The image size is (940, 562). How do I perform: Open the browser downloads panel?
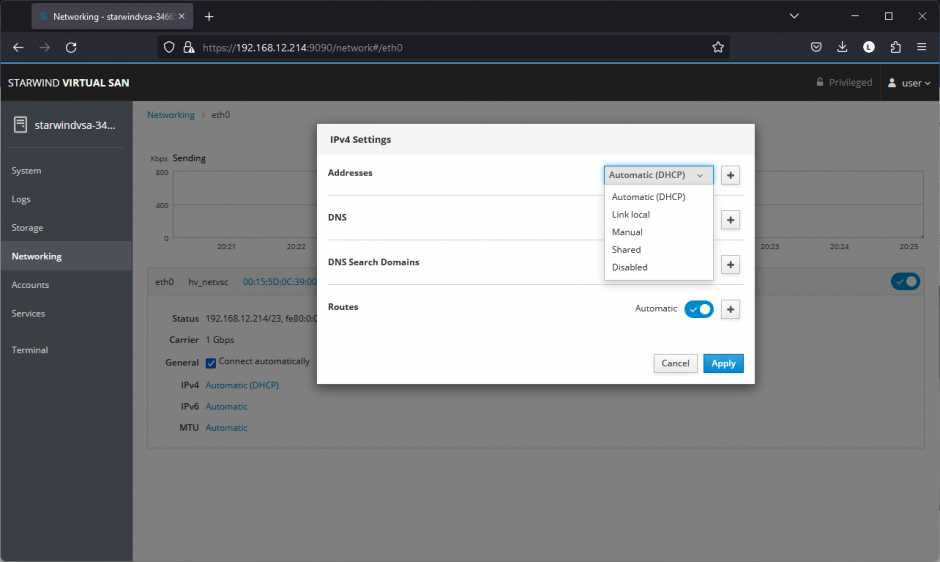click(842, 47)
